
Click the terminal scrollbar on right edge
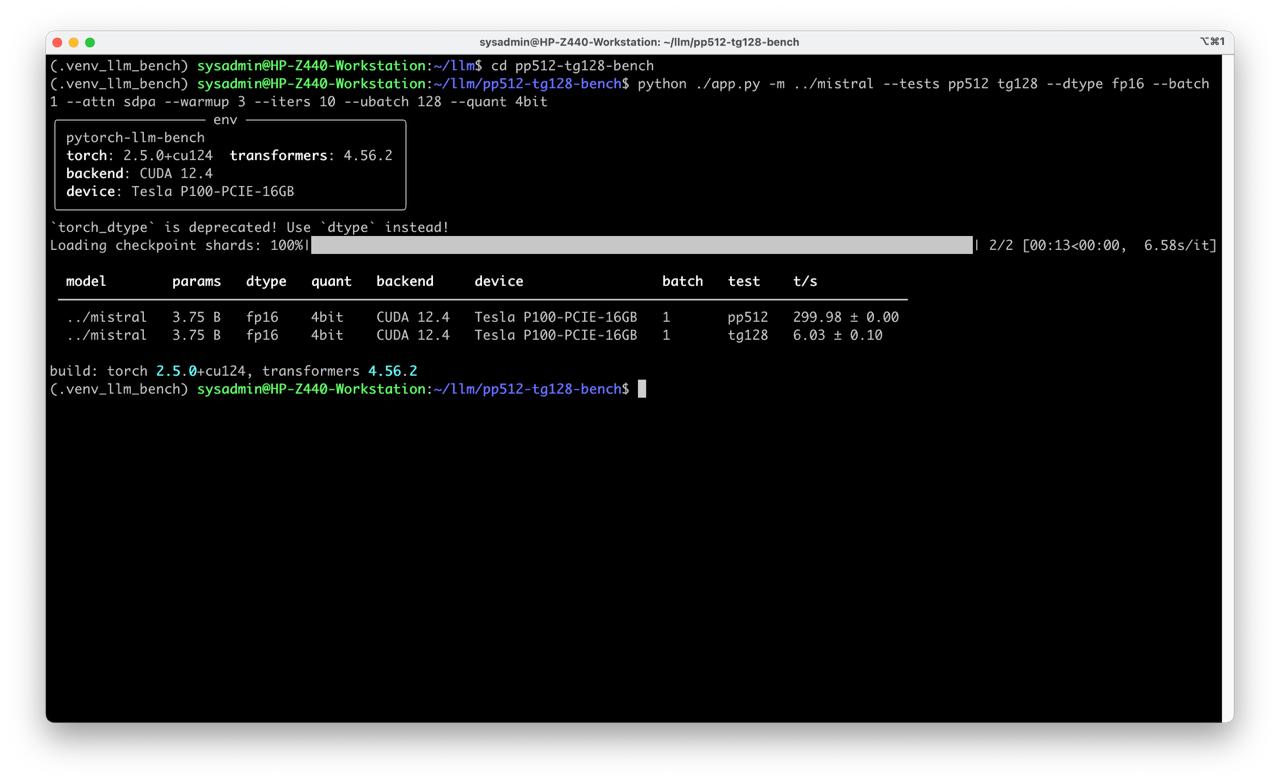pos(1227,388)
